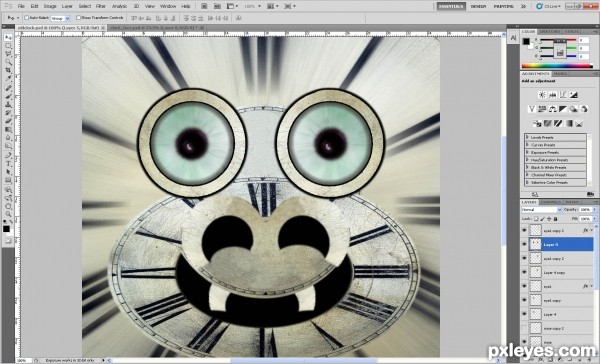Select the Zoom tool in the toolbox
The image size is (600, 364).
(8, 214)
